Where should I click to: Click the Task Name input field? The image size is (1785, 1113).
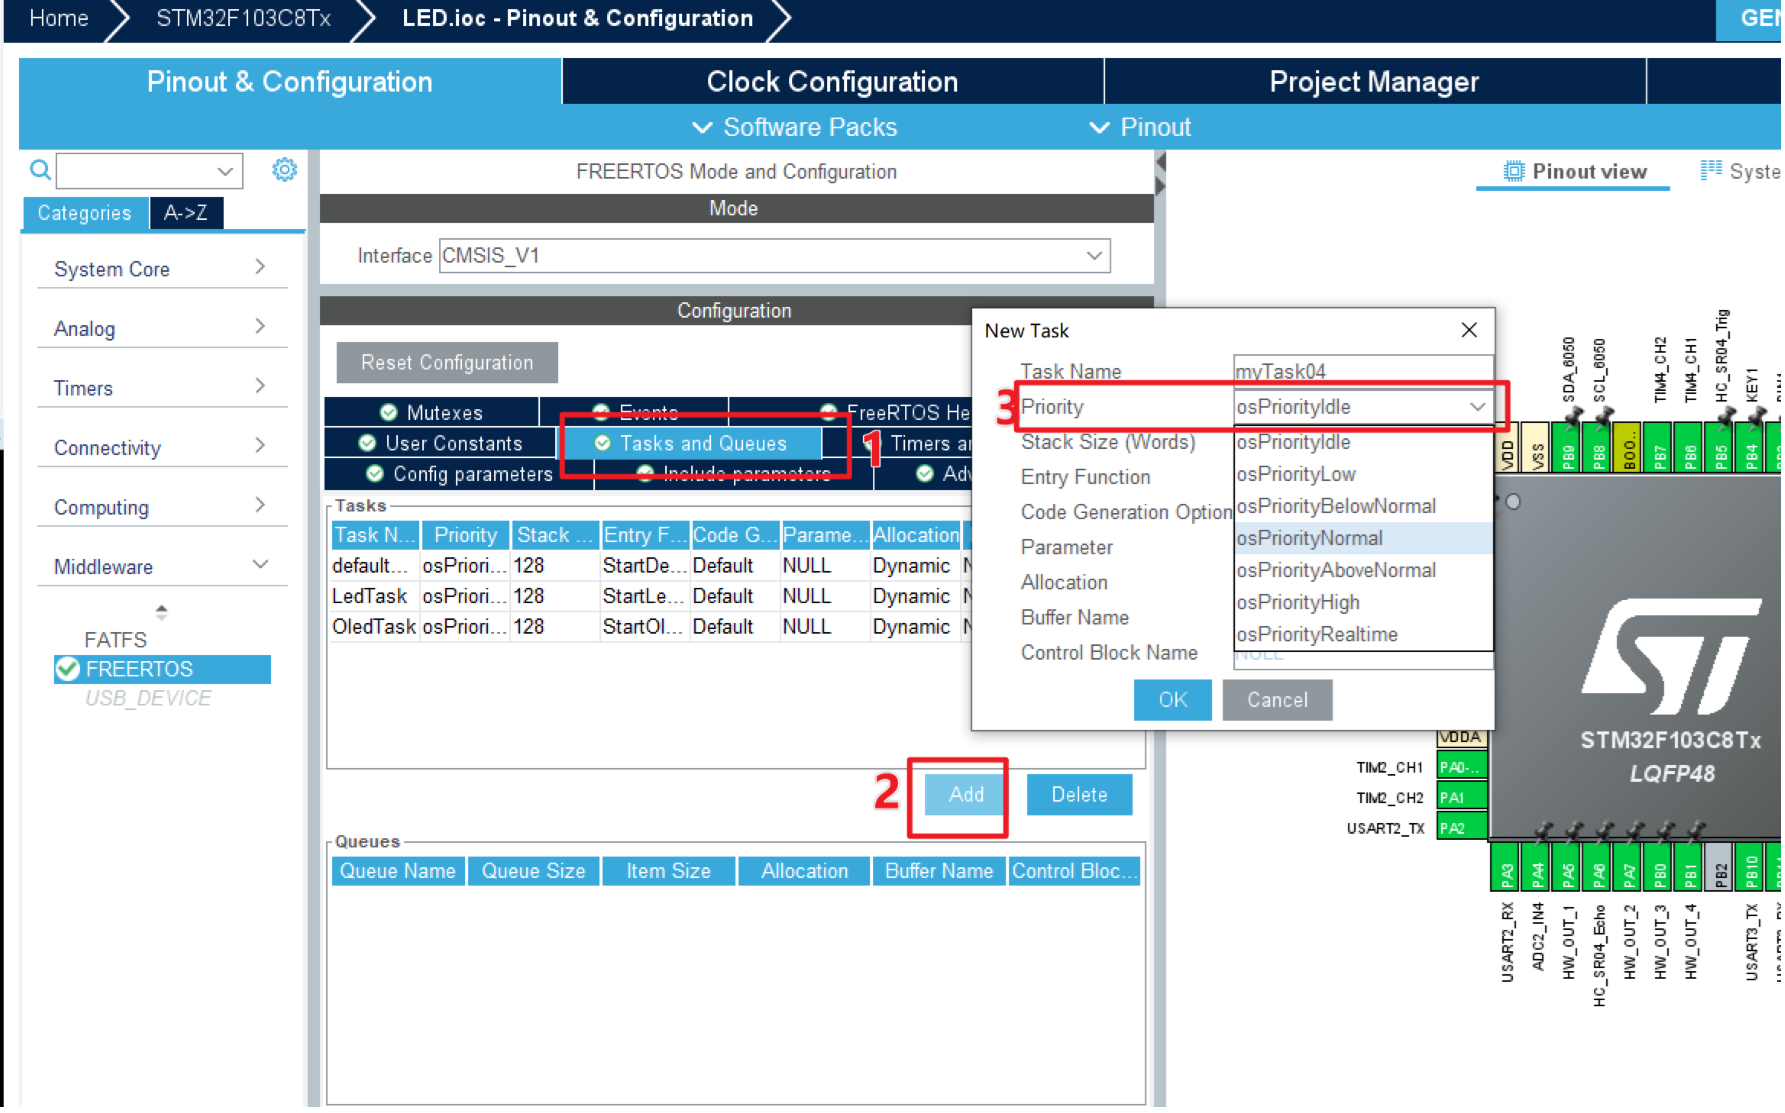click(1363, 369)
